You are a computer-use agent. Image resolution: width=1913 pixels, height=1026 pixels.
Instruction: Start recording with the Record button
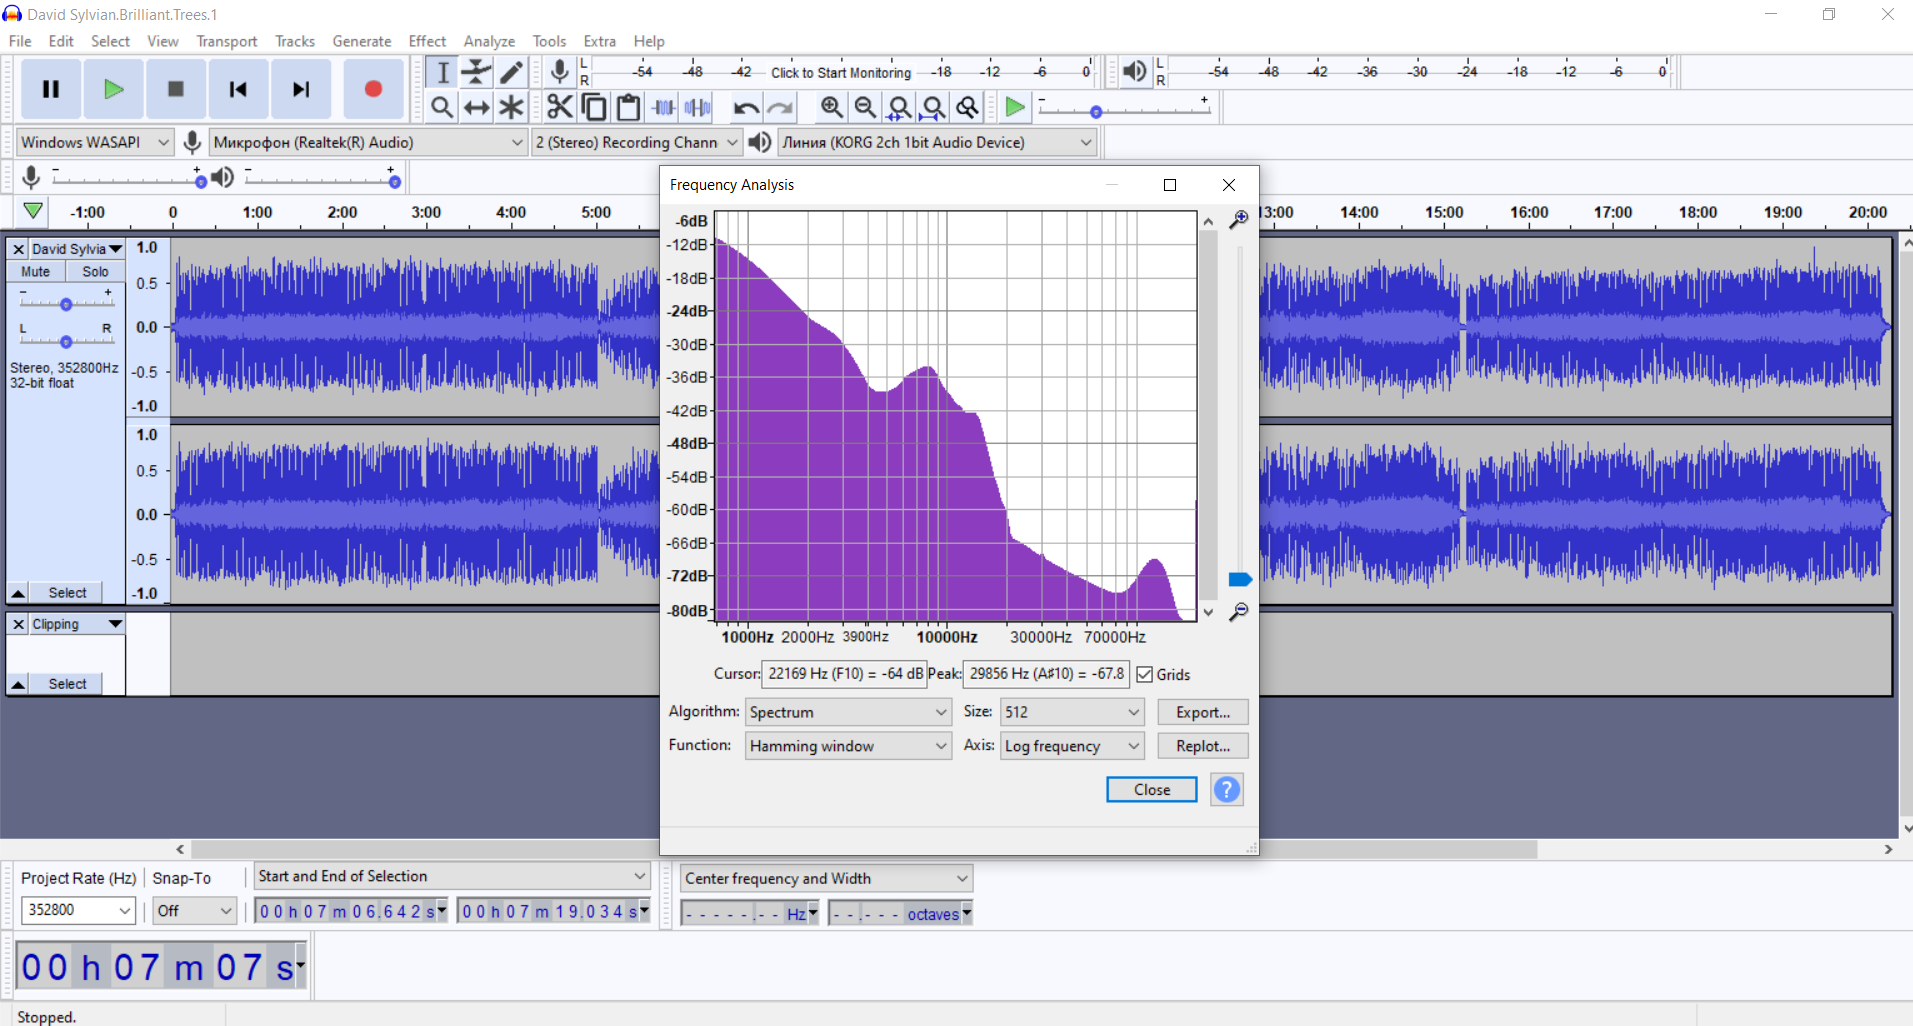(x=373, y=89)
